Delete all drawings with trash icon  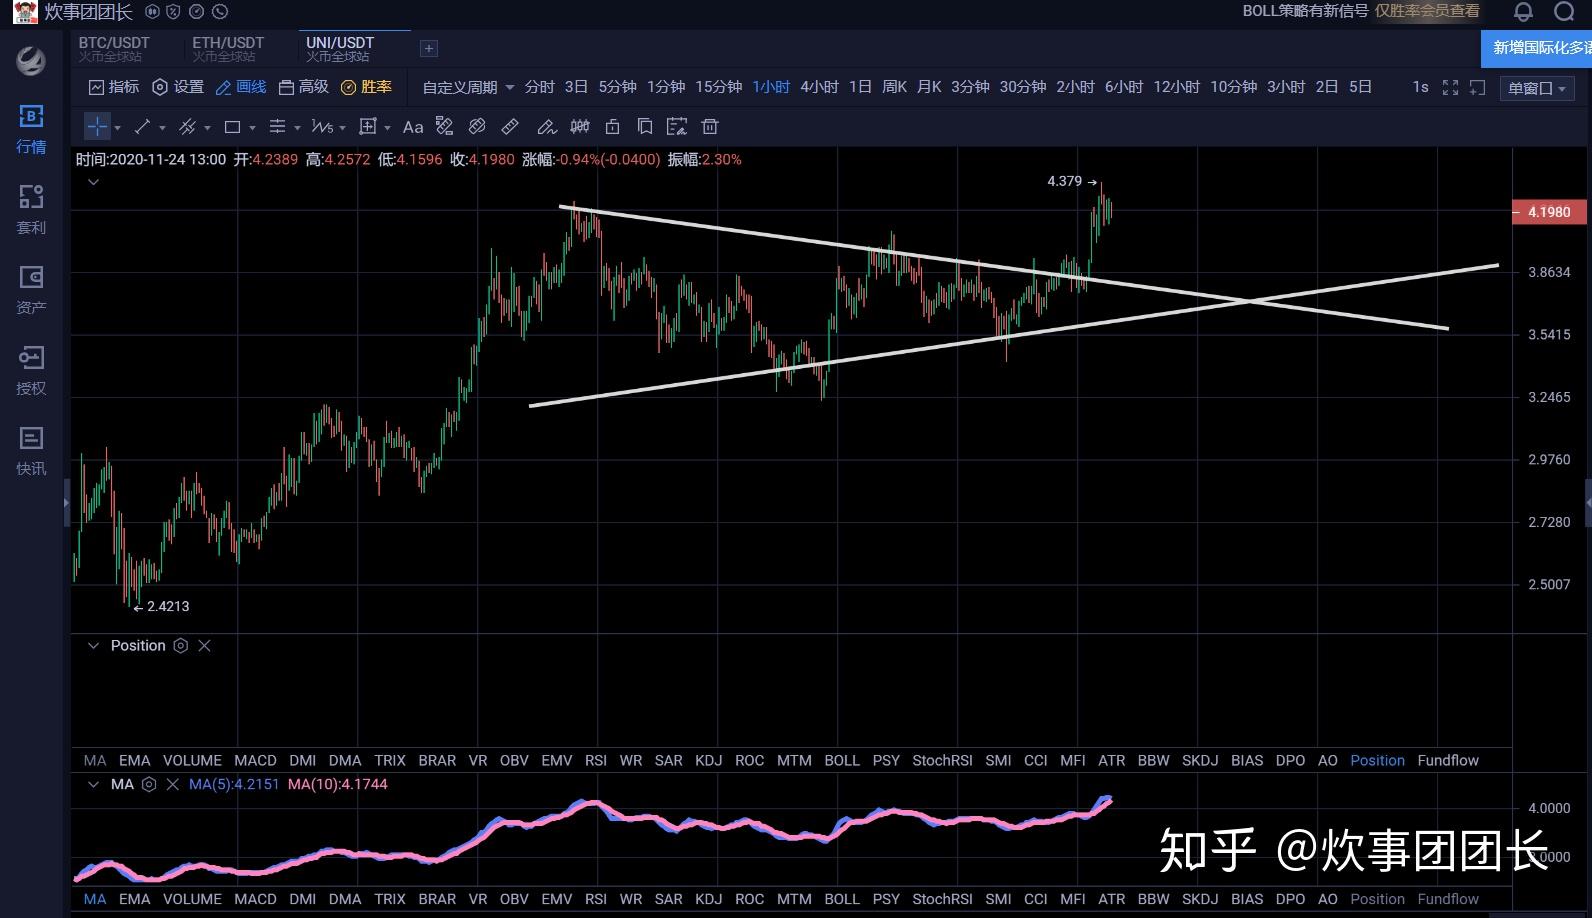[710, 126]
